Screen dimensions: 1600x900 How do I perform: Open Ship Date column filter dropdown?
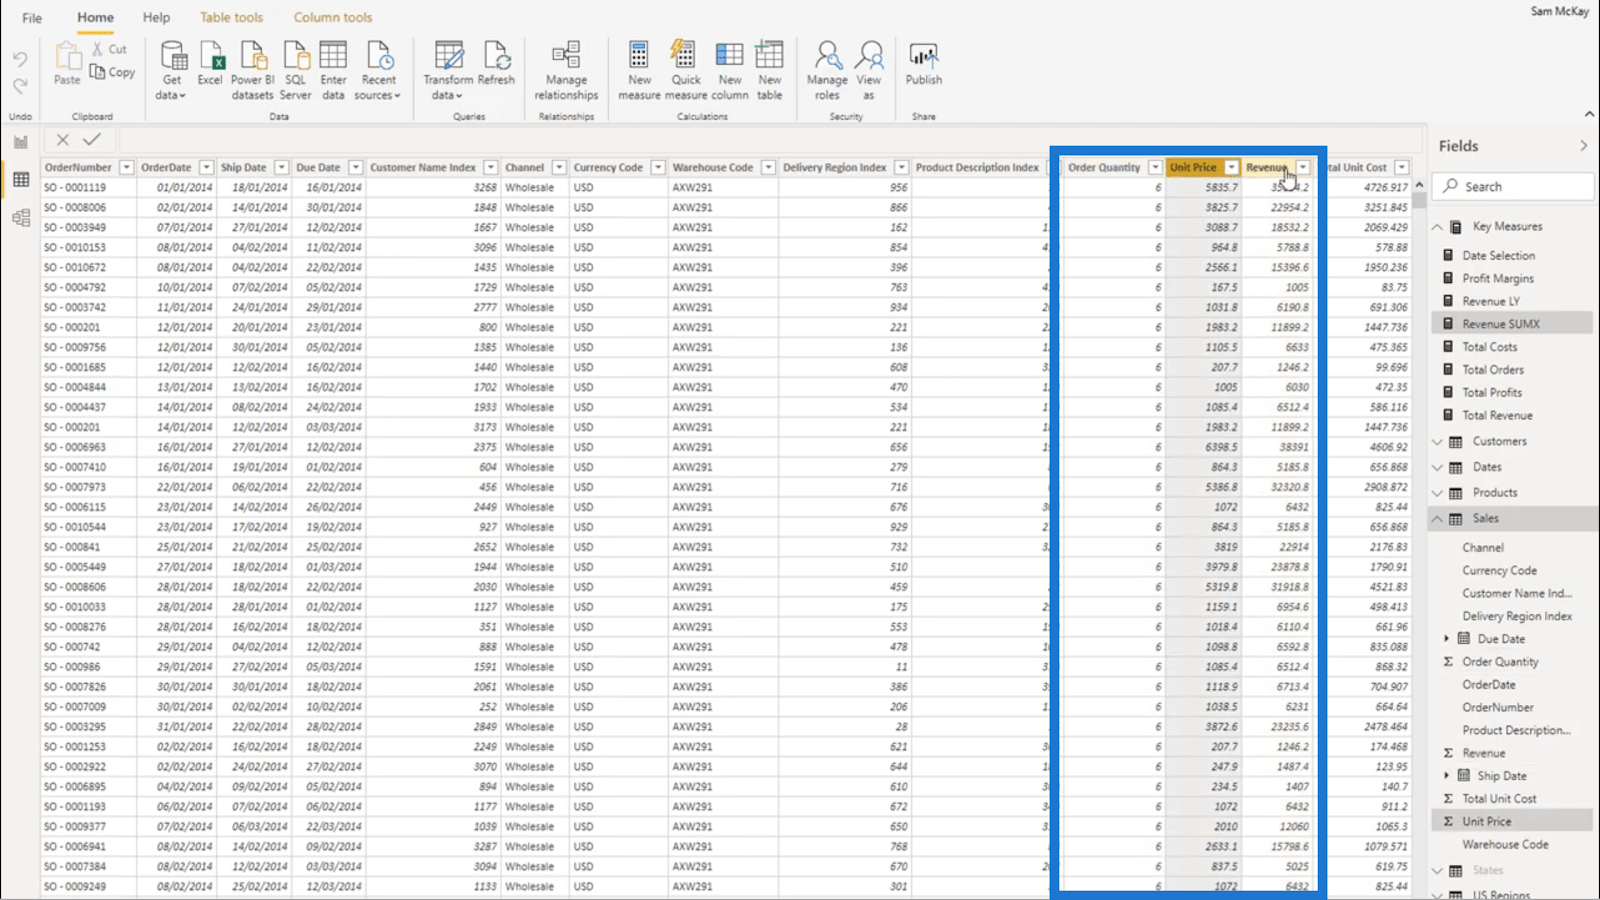click(282, 167)
